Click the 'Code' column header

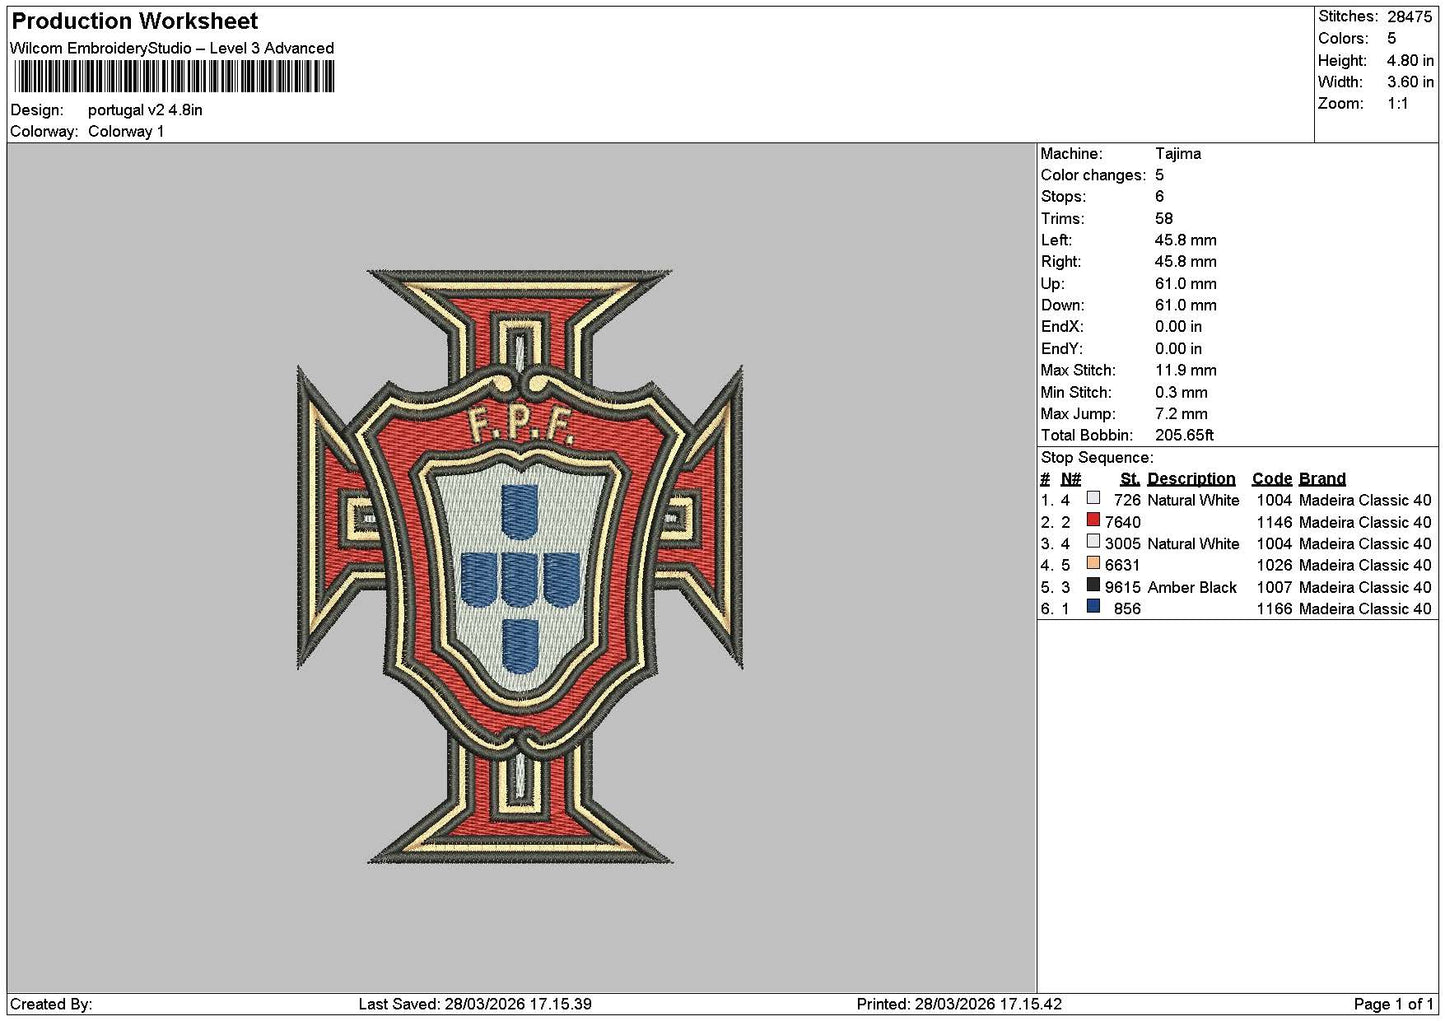1272,479
